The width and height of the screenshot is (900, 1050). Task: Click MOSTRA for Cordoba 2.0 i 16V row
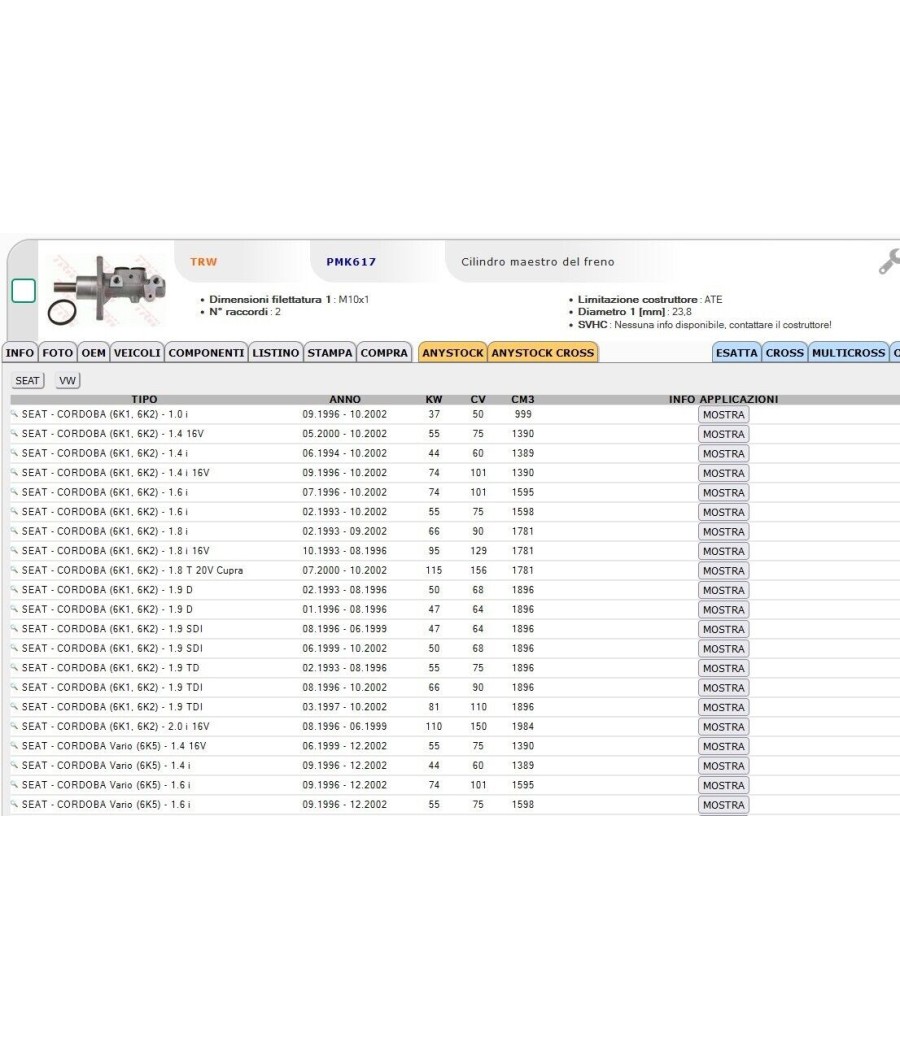coord(723,727)
